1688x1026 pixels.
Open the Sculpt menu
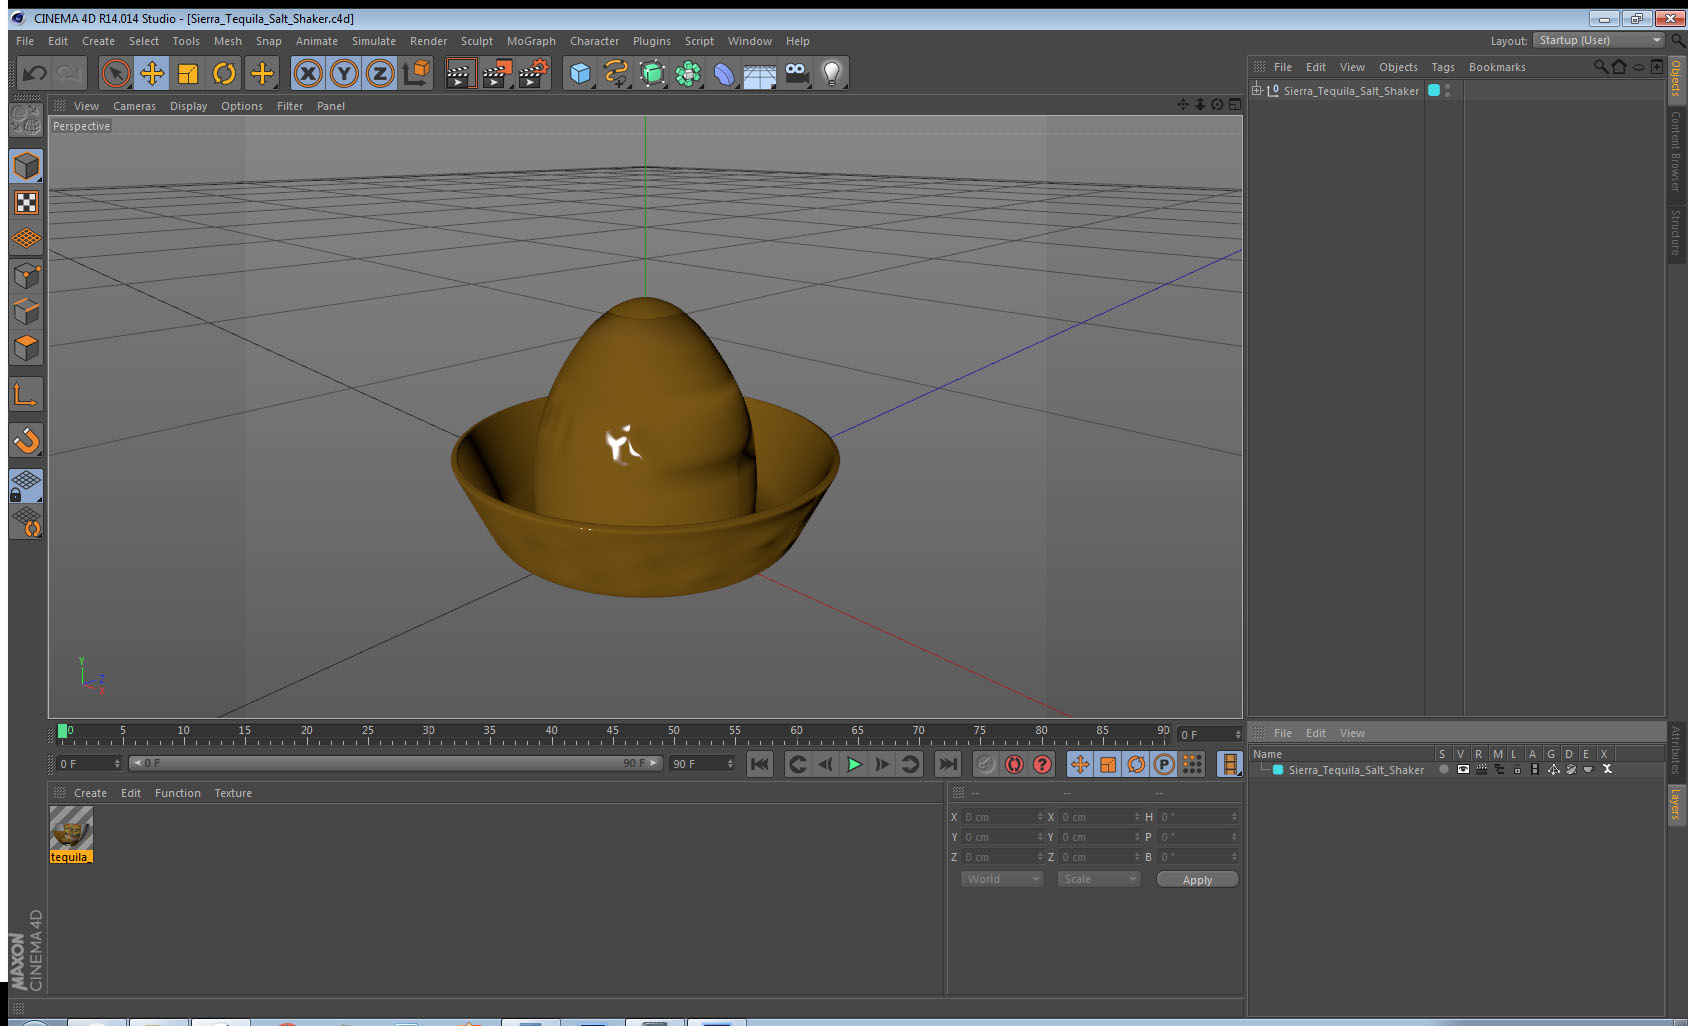click(x=477, y=41)
